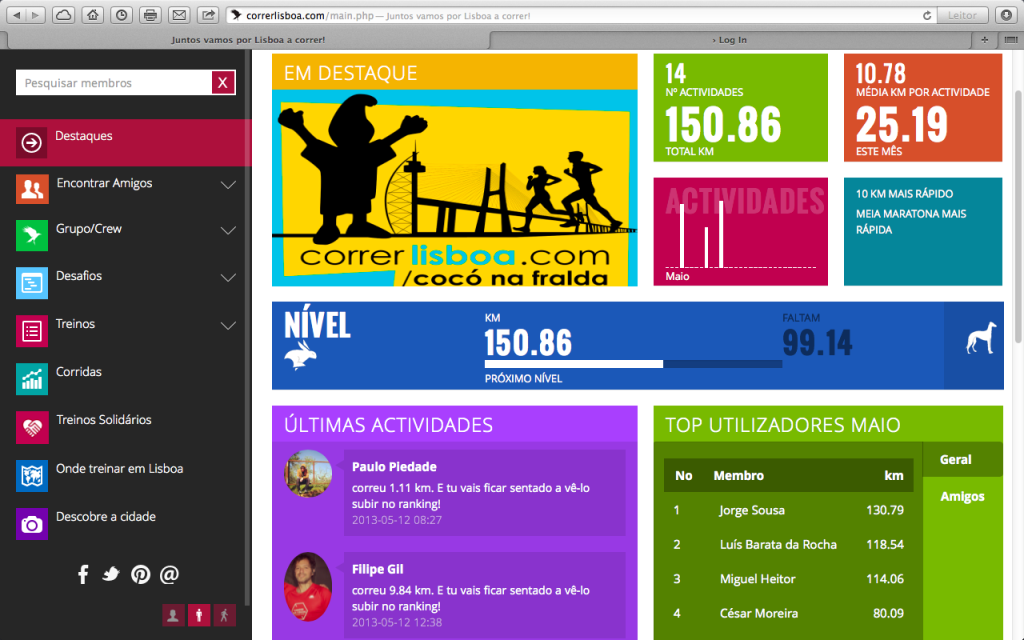The image size is (1024, 640).
Task: Expand the Grupo/Crew submenu chevron
Action: [x=228, y=231]
